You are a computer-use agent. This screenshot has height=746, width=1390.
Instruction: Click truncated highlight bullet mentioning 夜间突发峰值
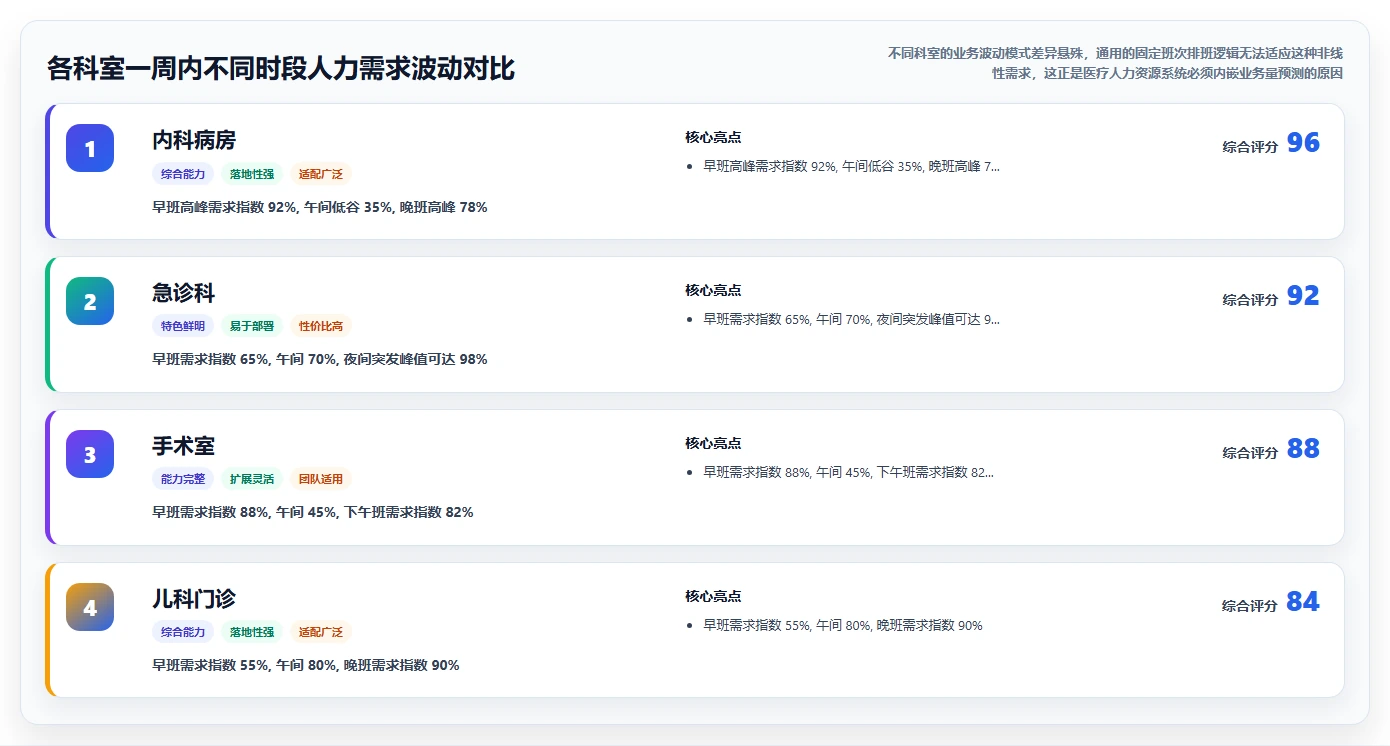(851, 320)
